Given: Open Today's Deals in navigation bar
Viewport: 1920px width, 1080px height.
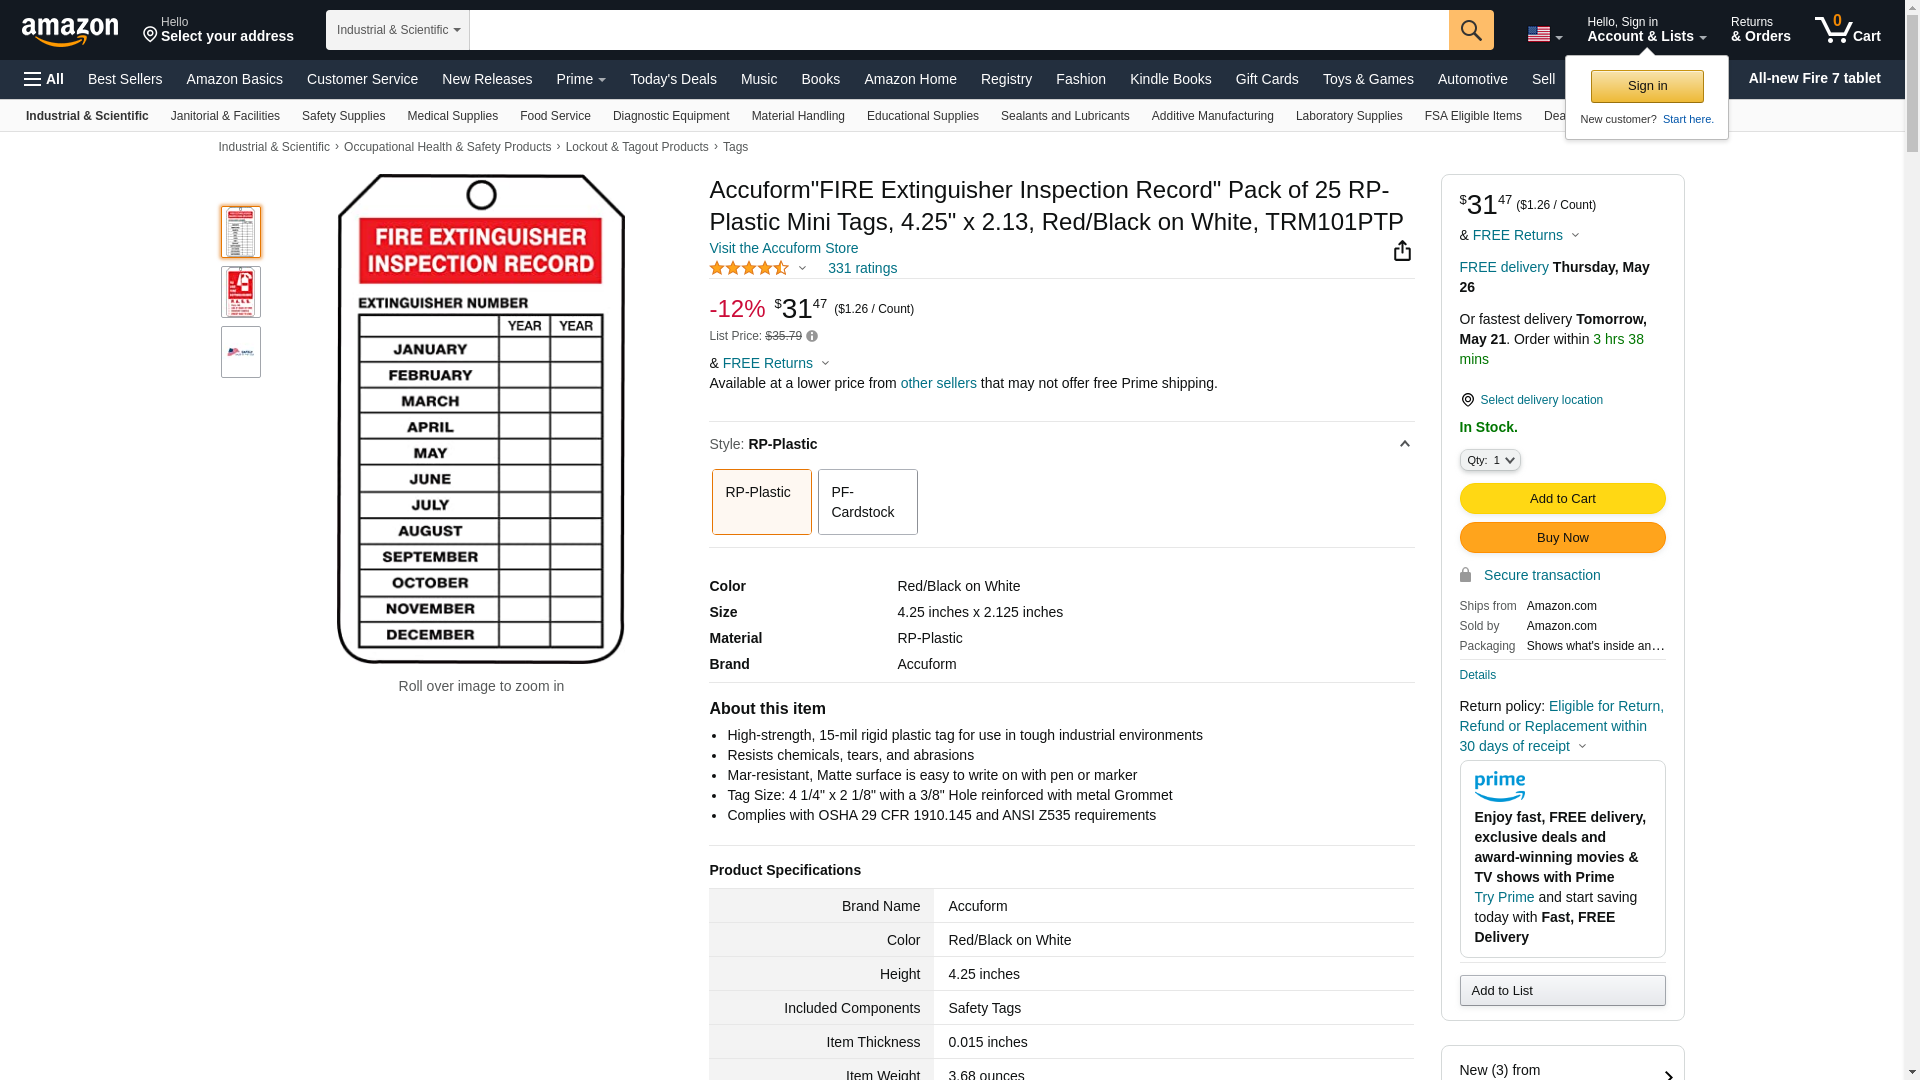Looking at the screenshot, I should coord(672,79).
